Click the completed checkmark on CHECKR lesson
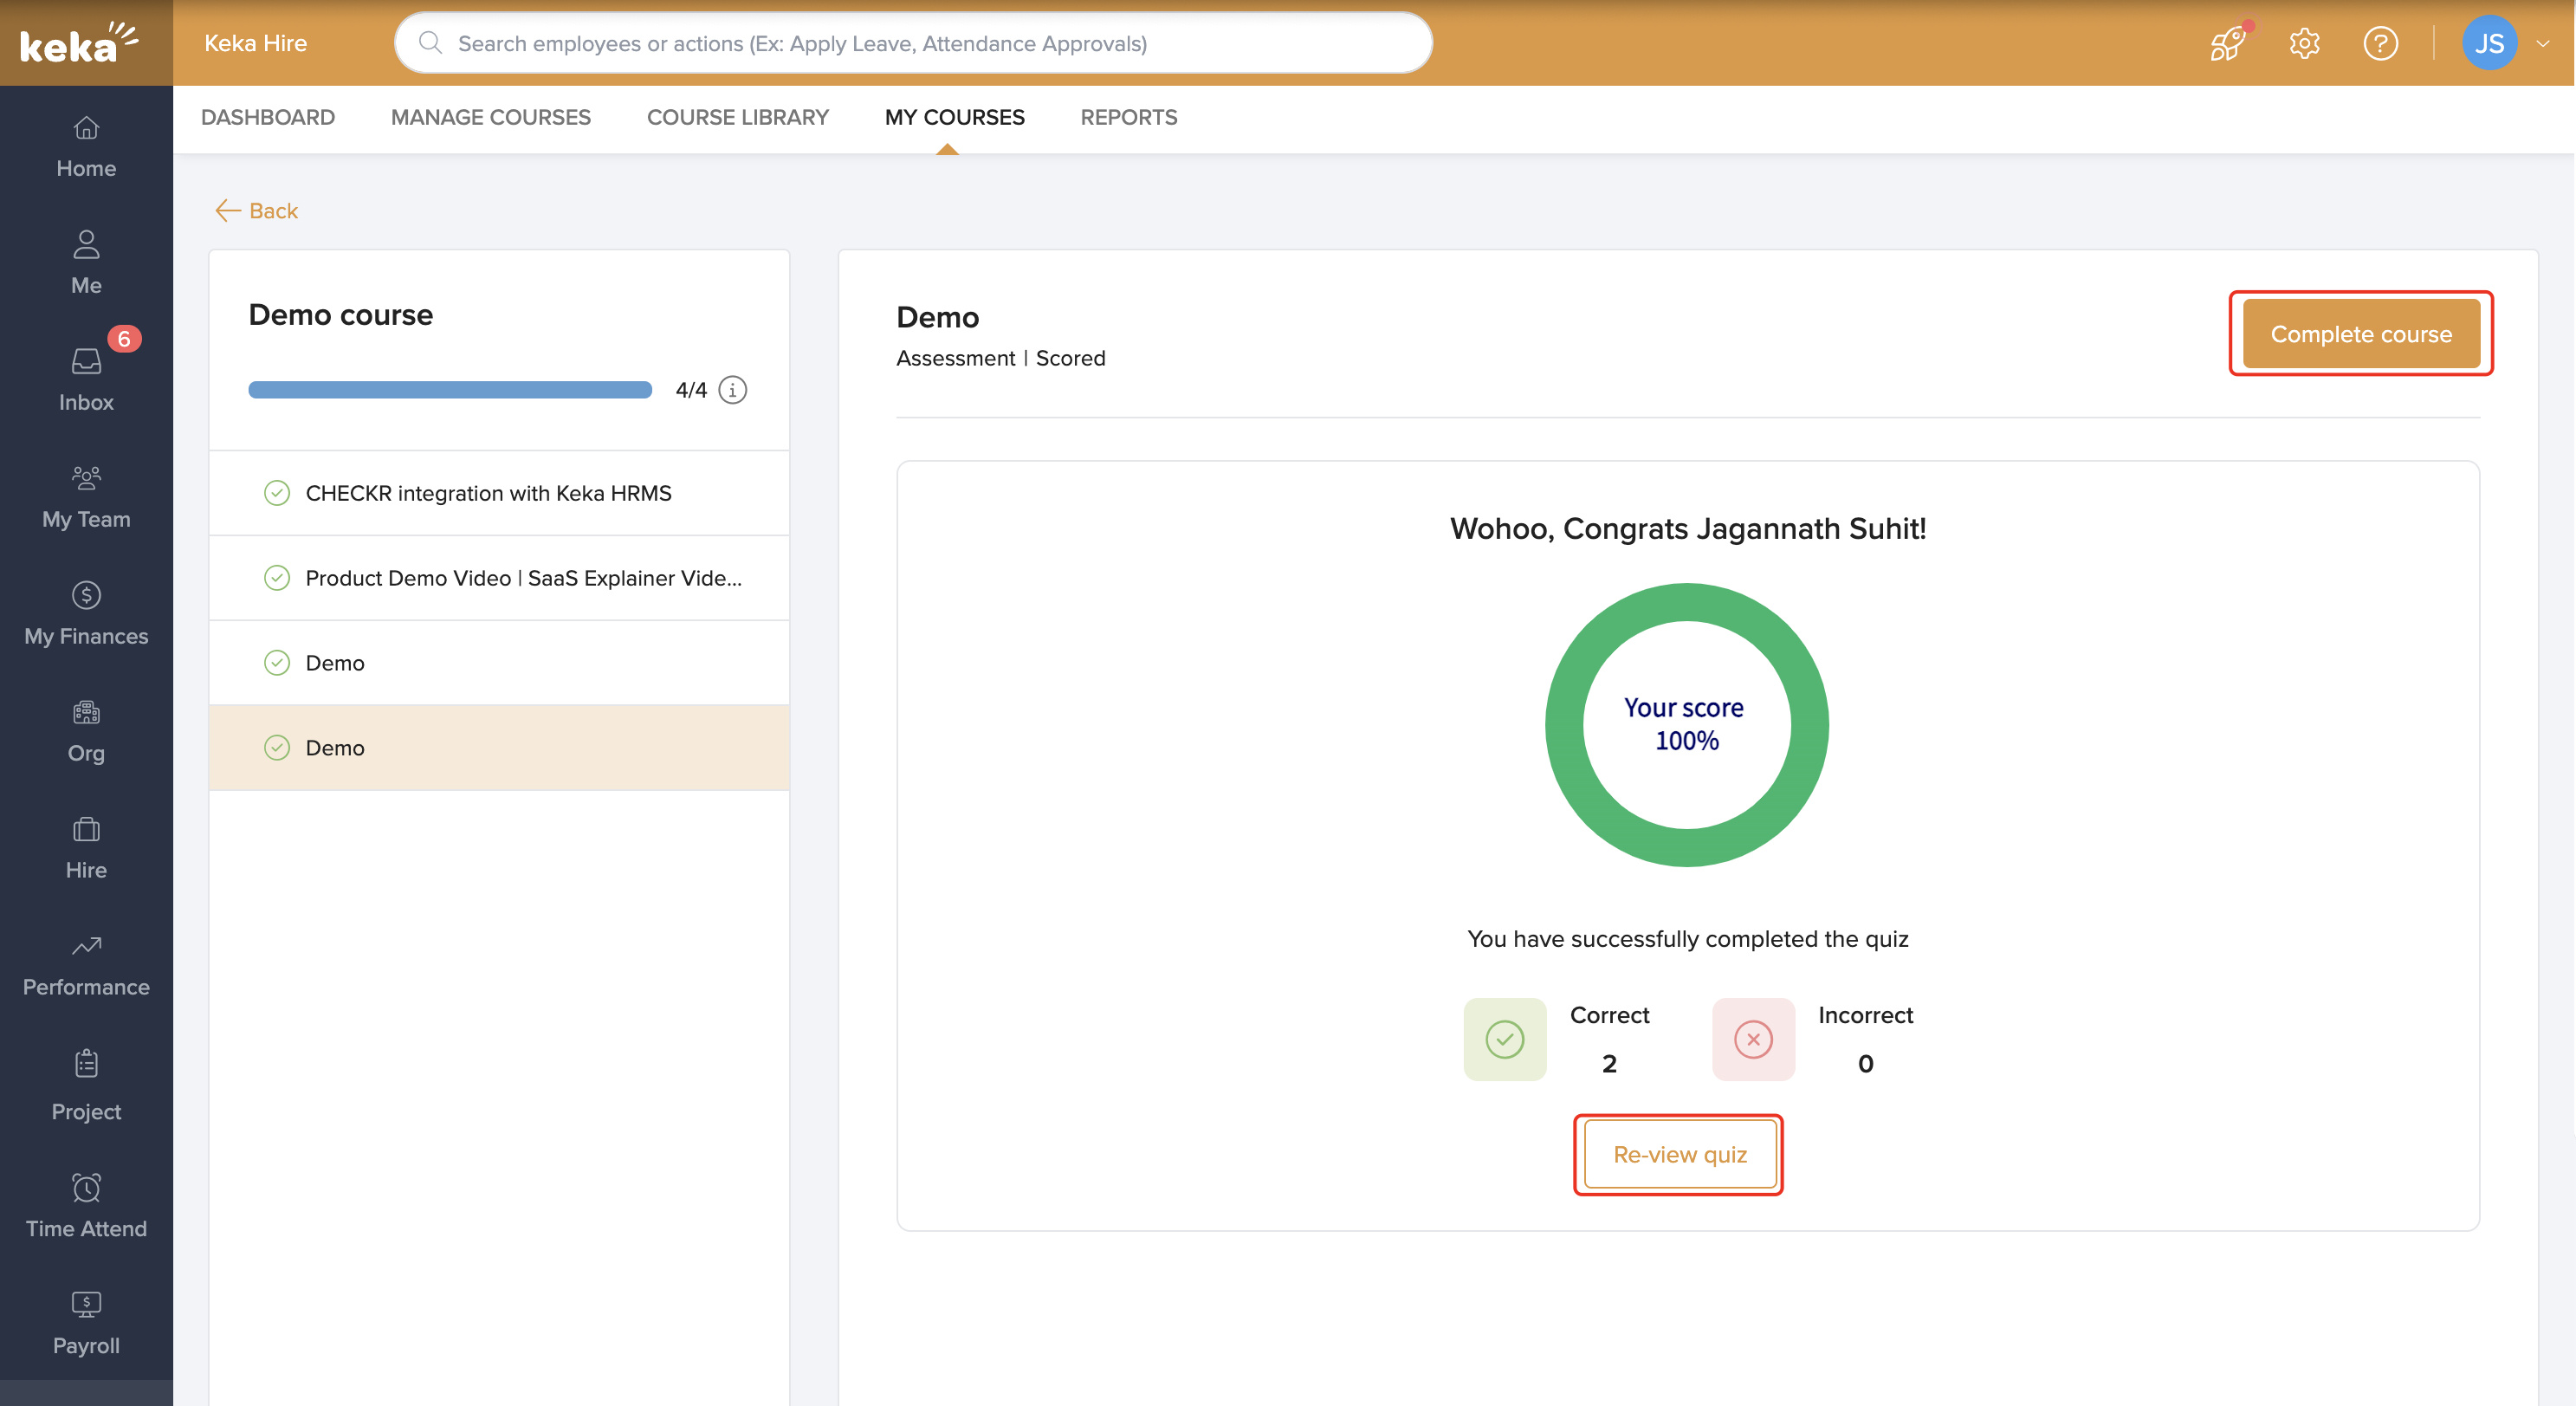 (277, 492)
